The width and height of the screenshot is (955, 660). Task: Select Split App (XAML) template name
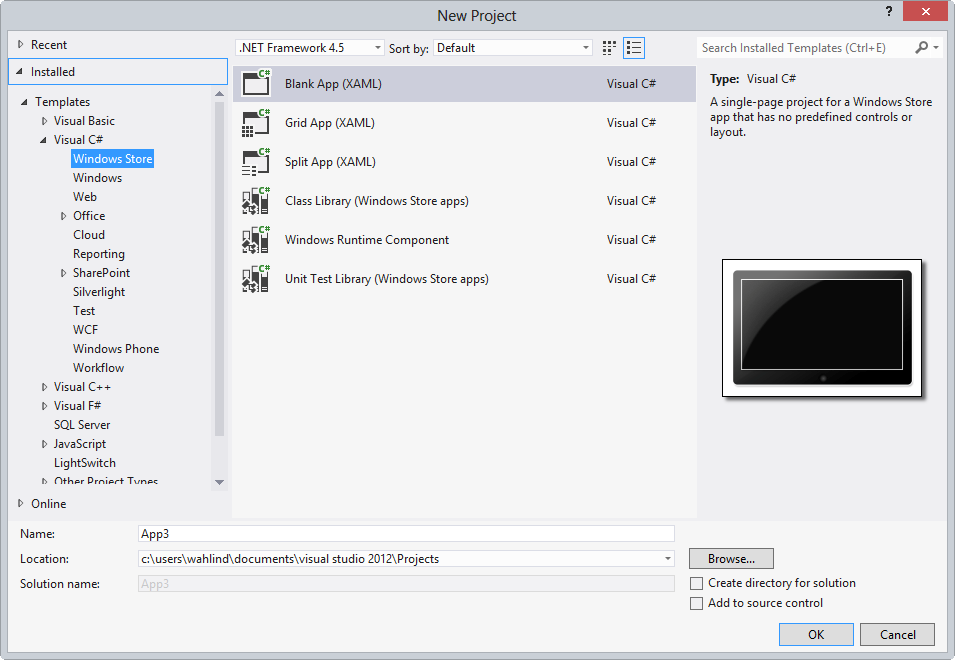(330, 161)
